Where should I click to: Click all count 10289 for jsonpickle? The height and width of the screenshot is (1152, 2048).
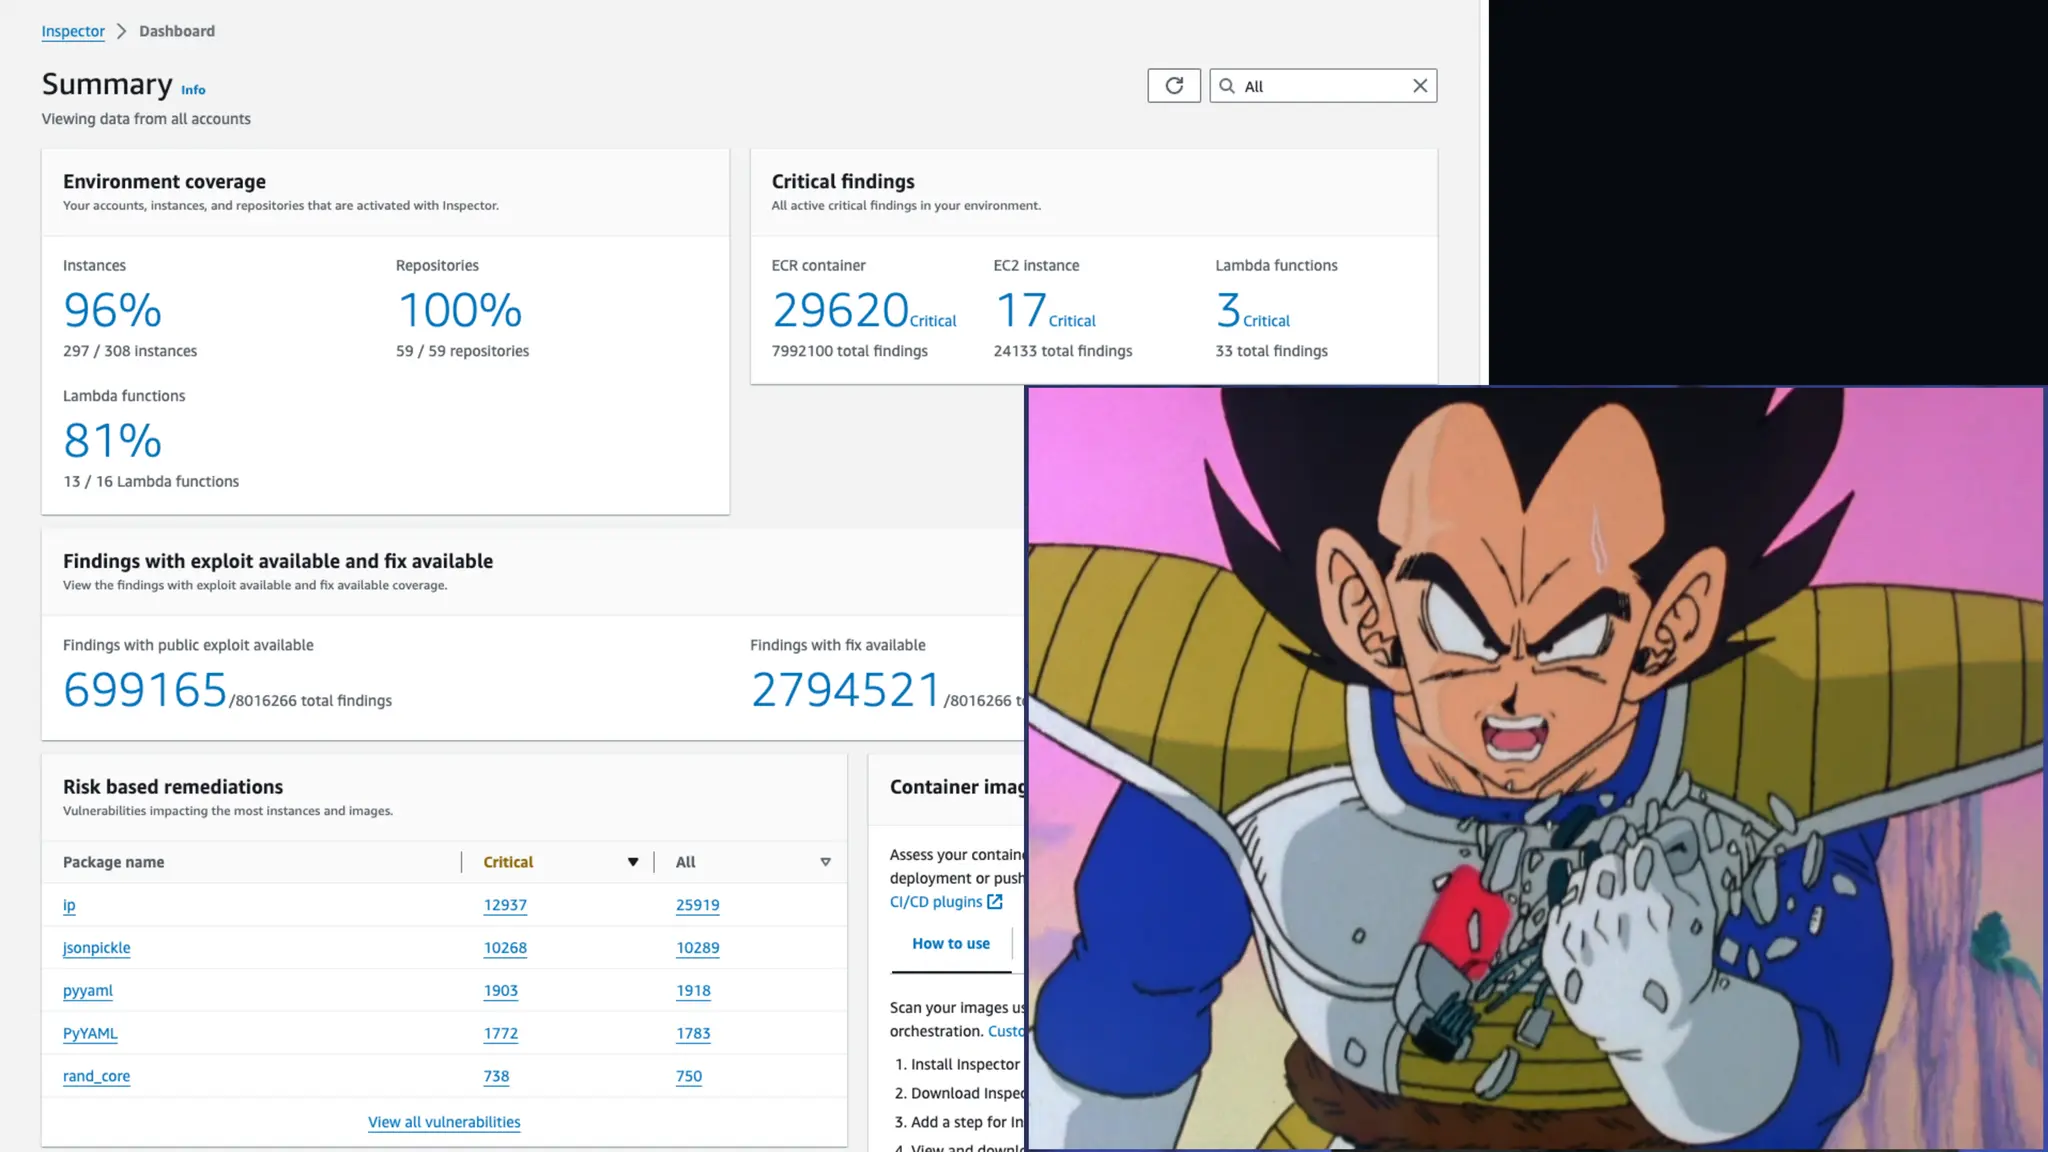698,948
